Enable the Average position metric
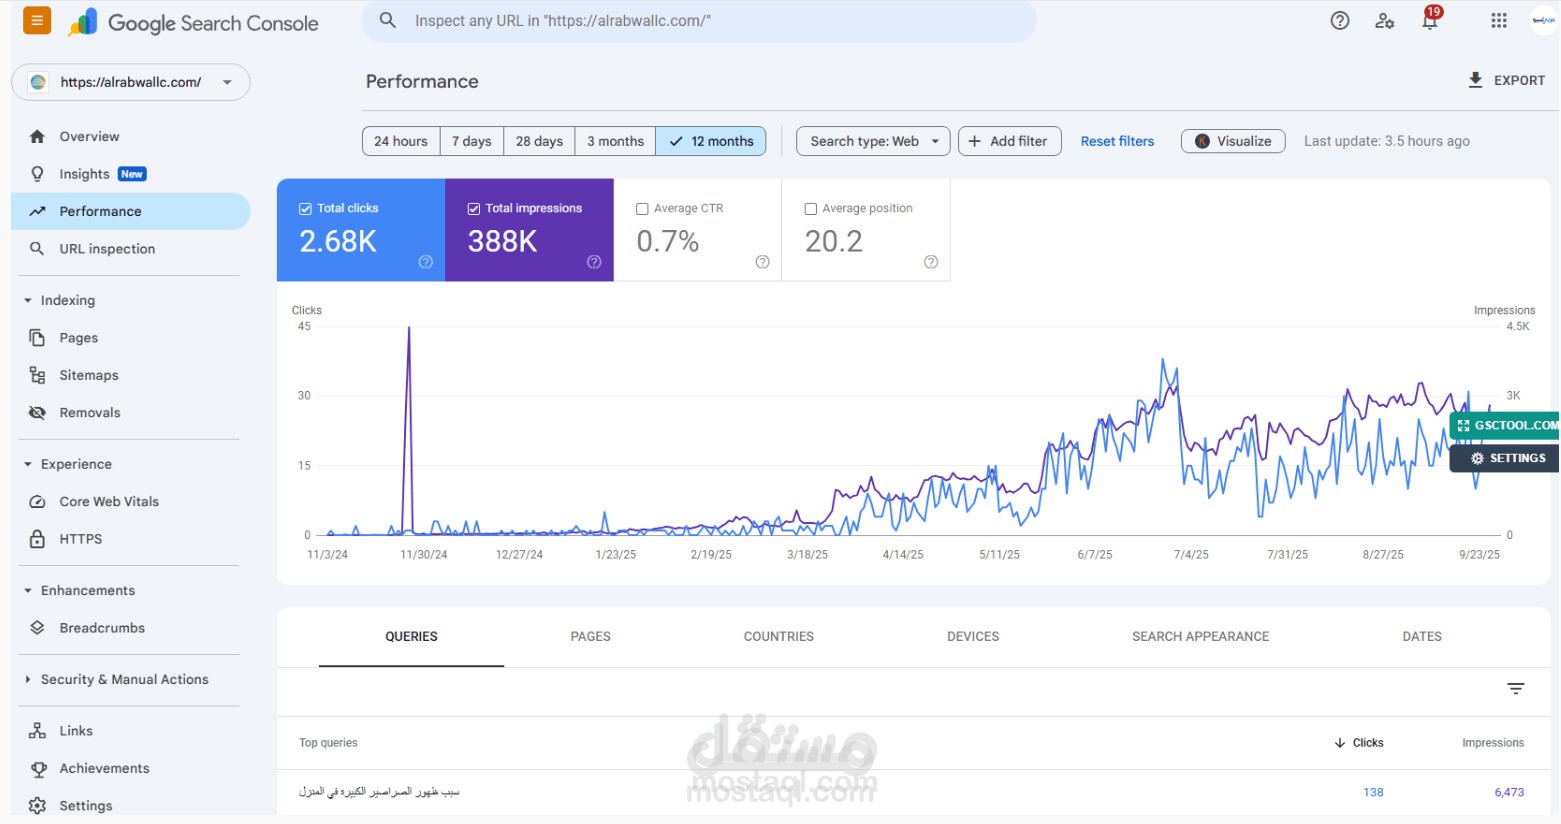Viewport: 1561px width, 824px height. coord(811,209)
